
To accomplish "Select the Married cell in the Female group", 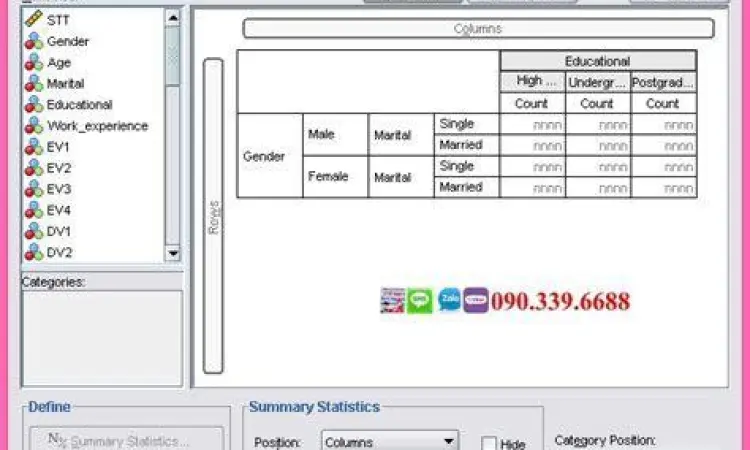I will [x=467, y=187].
